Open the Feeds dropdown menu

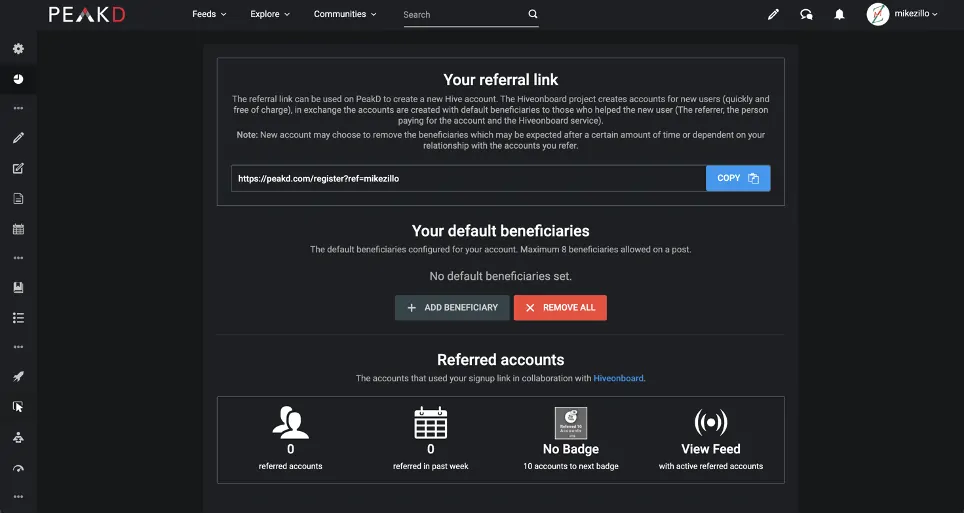pos(209,14)
